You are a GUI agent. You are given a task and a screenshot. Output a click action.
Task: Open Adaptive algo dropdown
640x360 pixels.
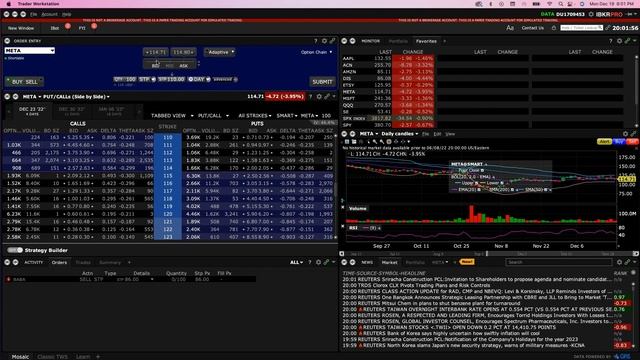[220, 52]
